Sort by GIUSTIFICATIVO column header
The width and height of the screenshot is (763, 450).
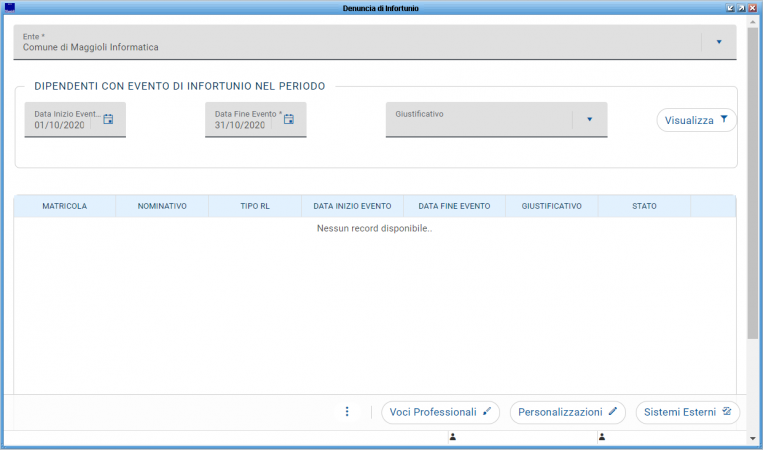pyautogui.click(x=552, y=206)
